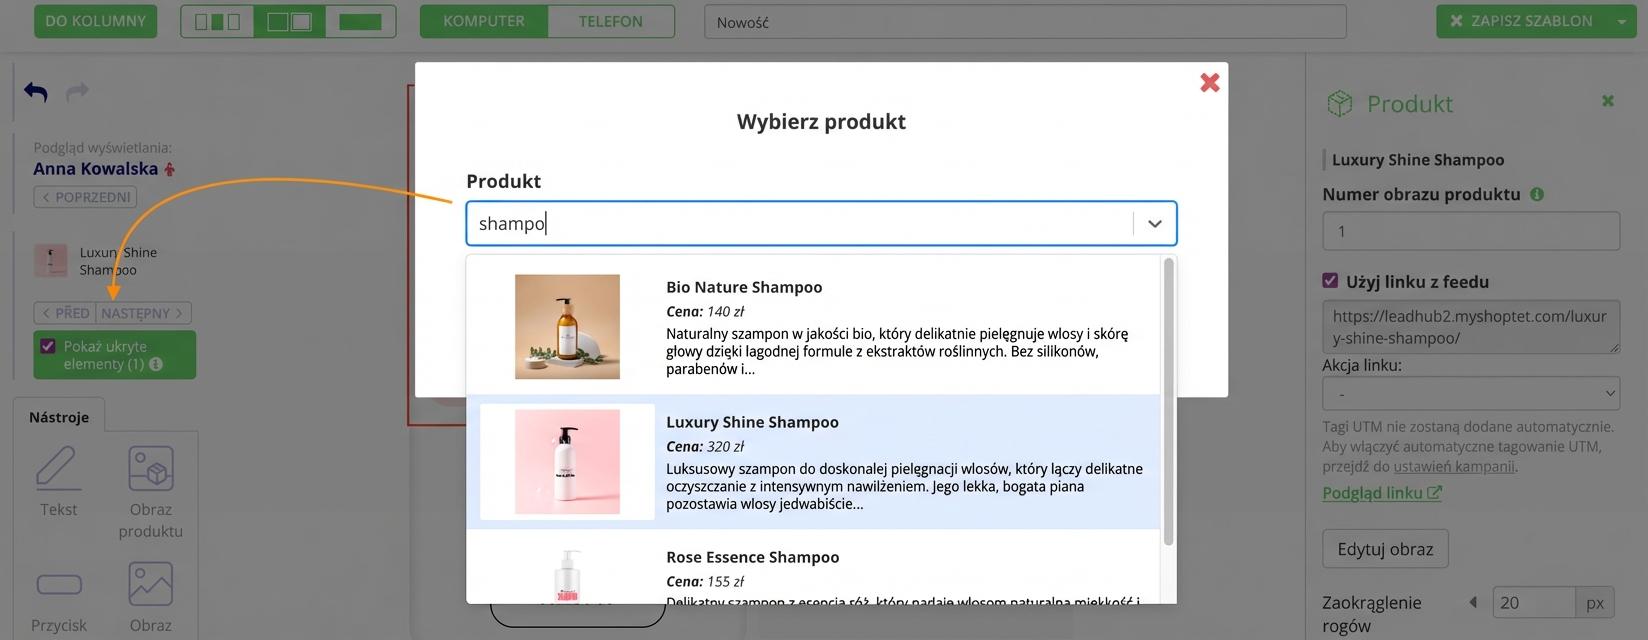Screen dimensions: 1648x640
Task: Switch to Komputer preview
Action: [x=484, y=21]
